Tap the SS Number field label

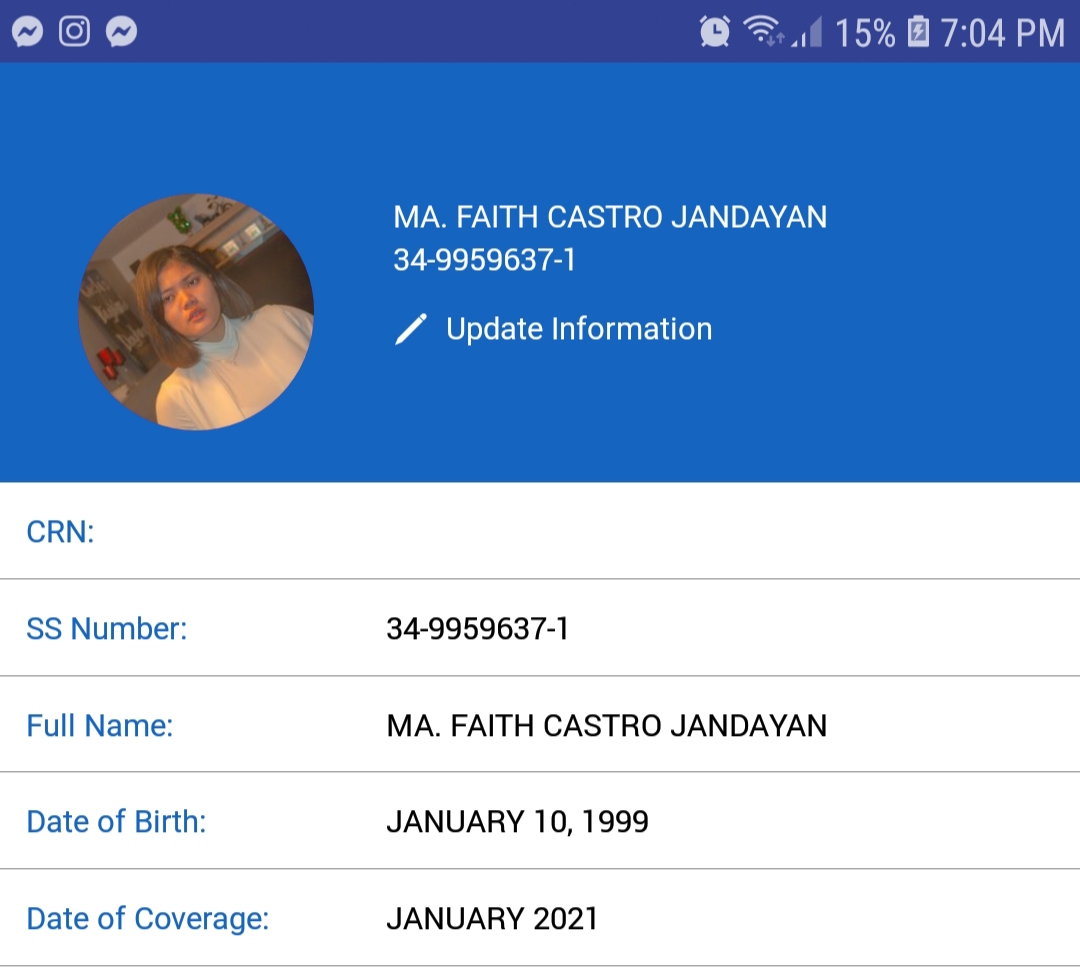[x=106, y=629]
